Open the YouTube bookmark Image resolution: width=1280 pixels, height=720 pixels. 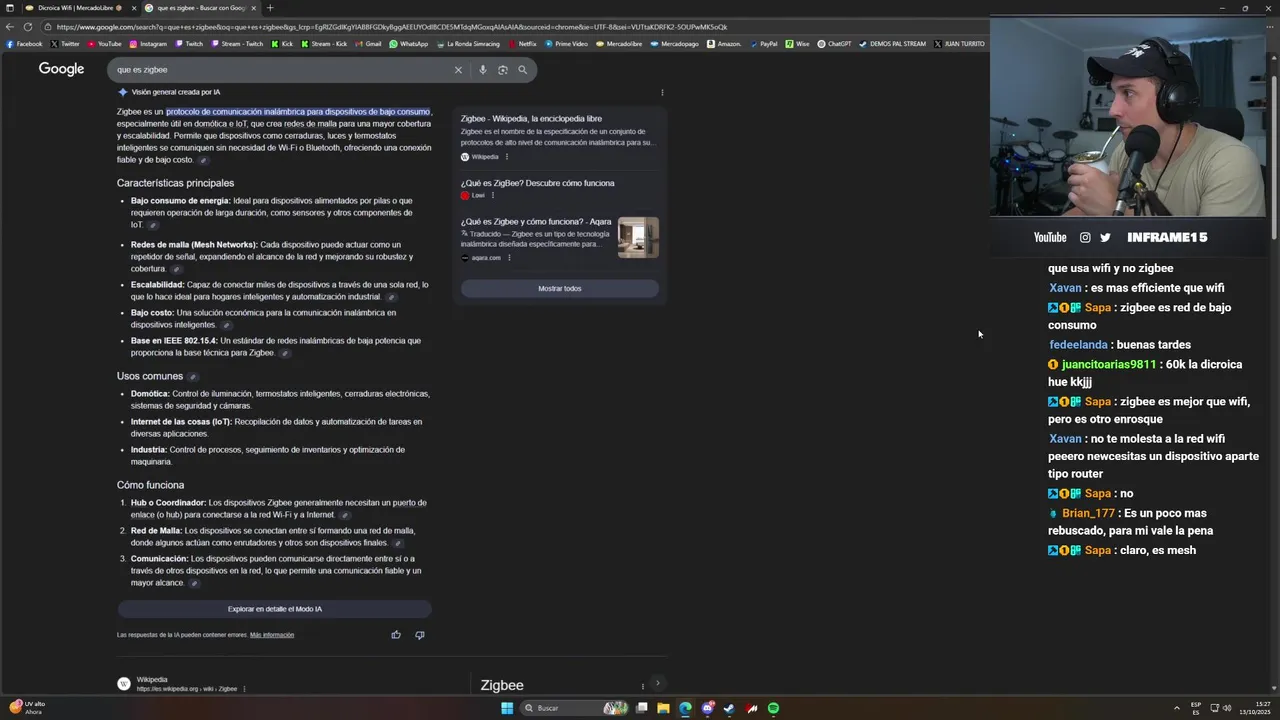coord(104,44)
